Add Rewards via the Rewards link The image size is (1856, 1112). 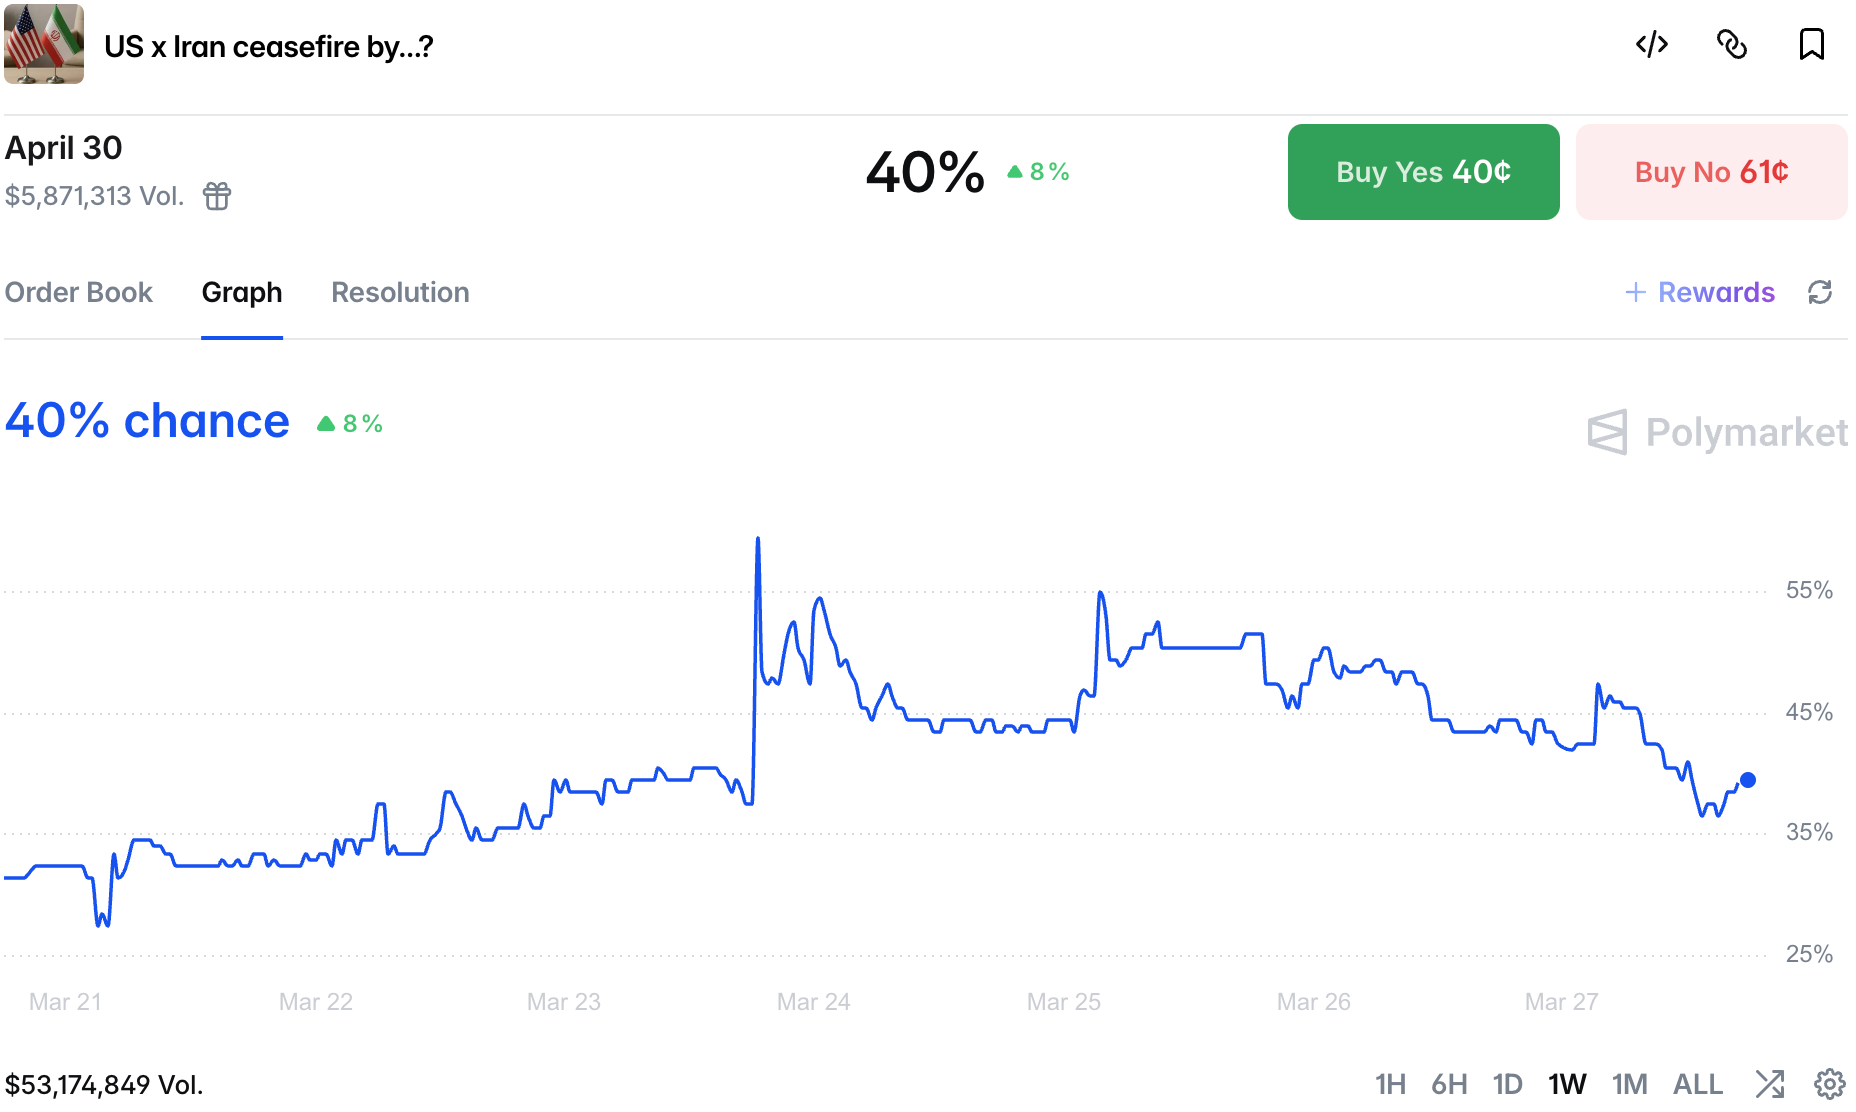point(1700,292)
